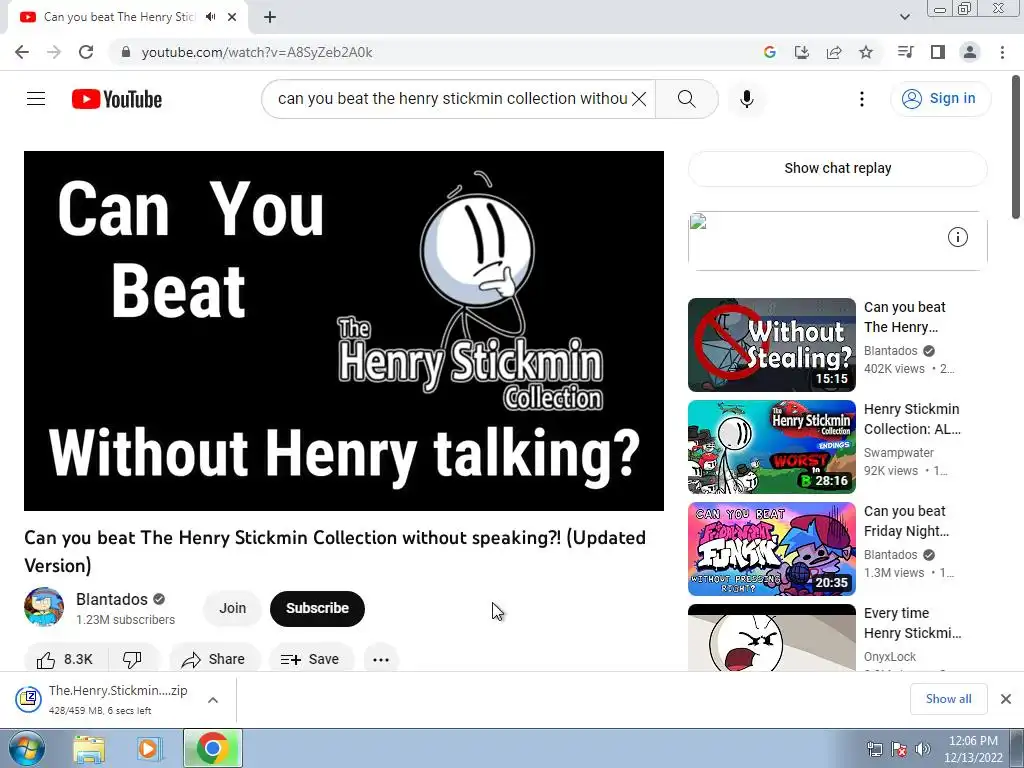
Task: Close the YouTube tab
Action: pos(232,17)
